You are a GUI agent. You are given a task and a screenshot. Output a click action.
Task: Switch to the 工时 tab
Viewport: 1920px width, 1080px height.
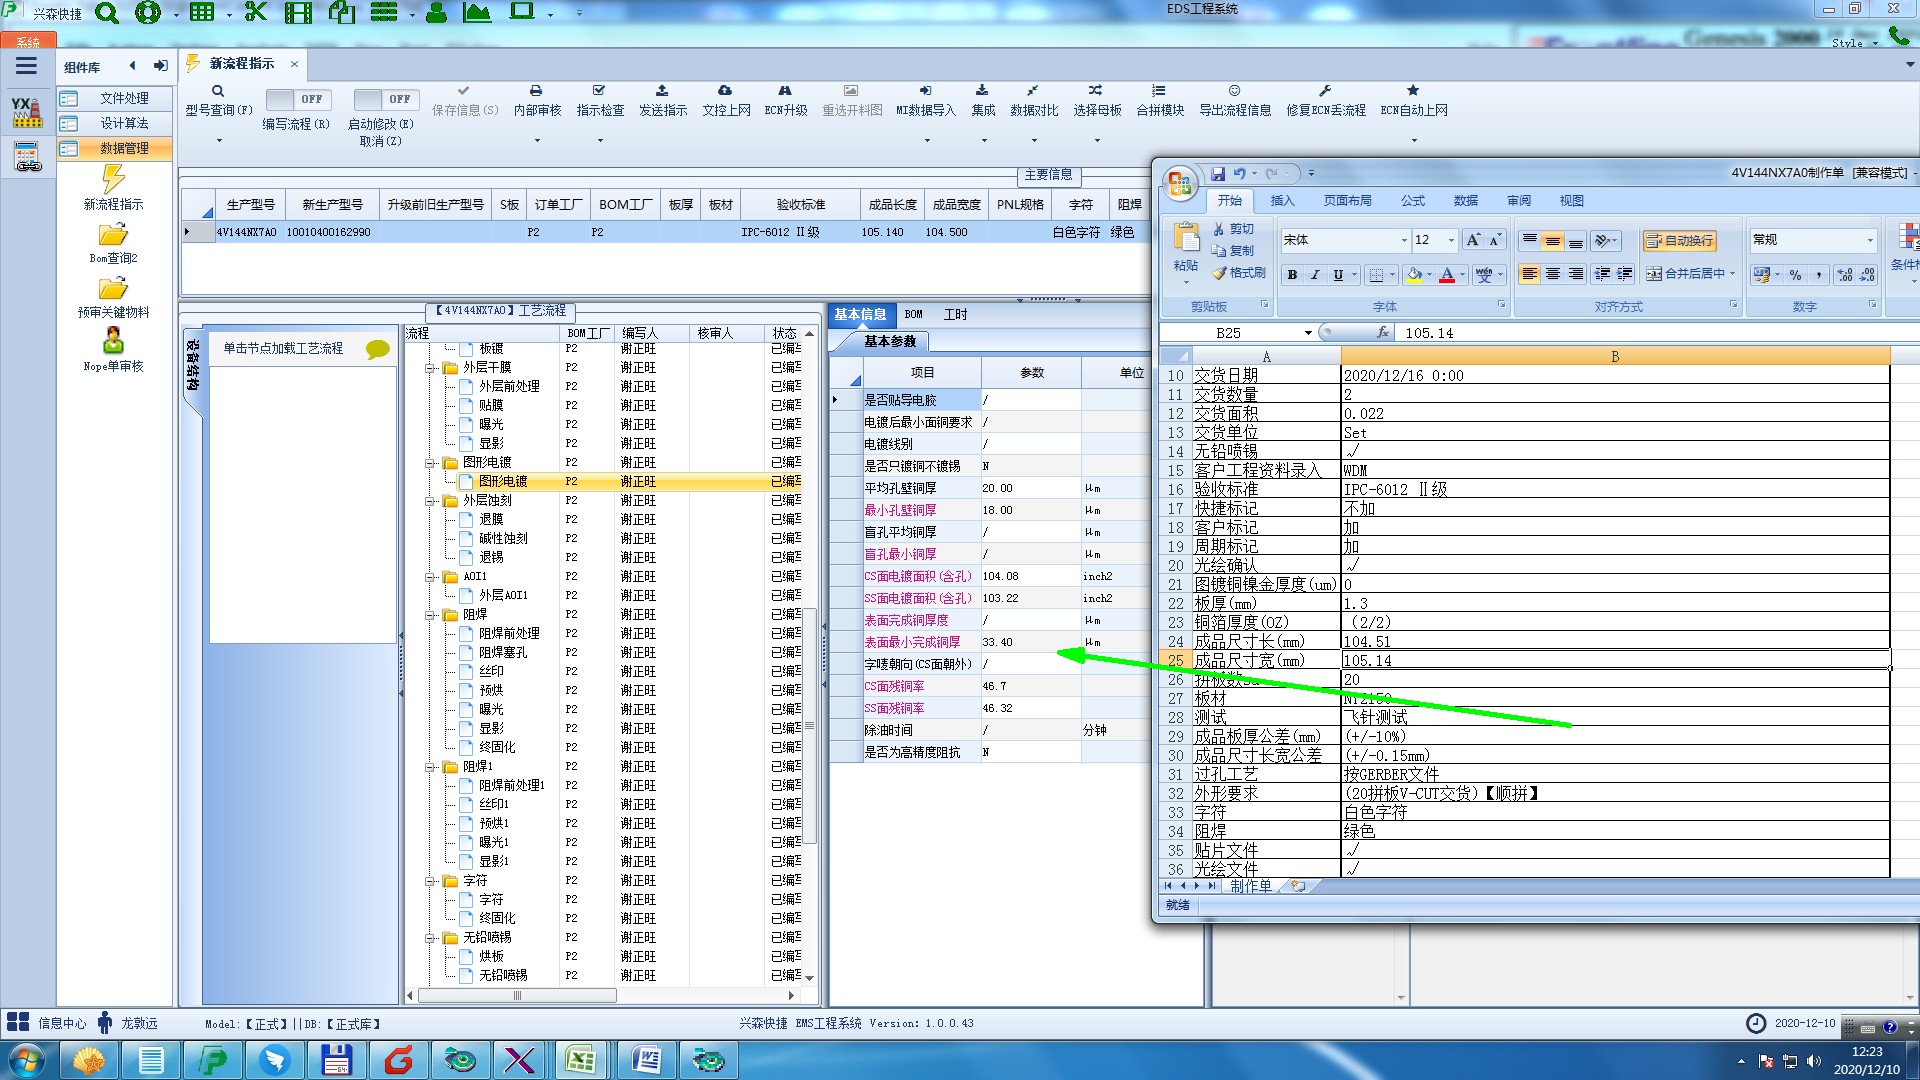(x=955, y=314)
